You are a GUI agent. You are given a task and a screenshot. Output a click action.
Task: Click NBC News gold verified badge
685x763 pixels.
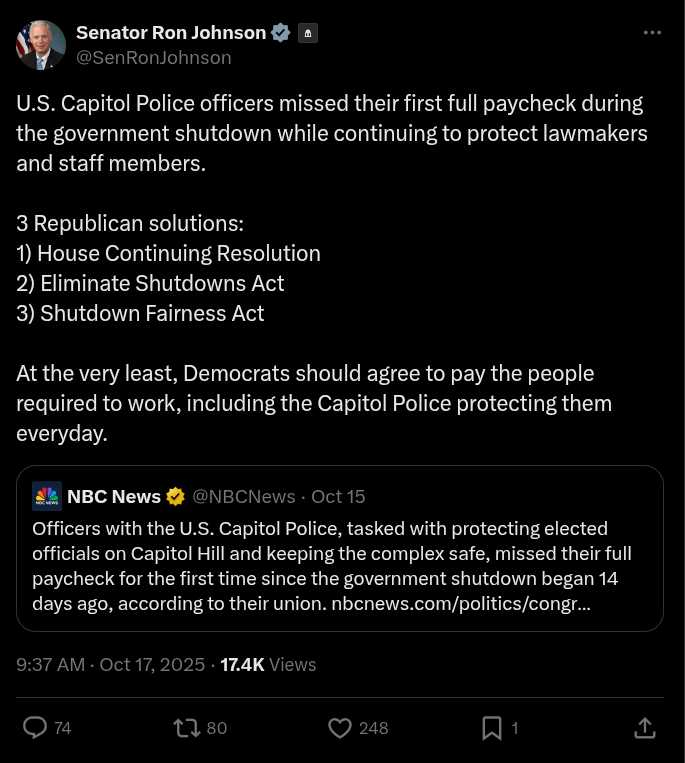click(x=176, y=497)
